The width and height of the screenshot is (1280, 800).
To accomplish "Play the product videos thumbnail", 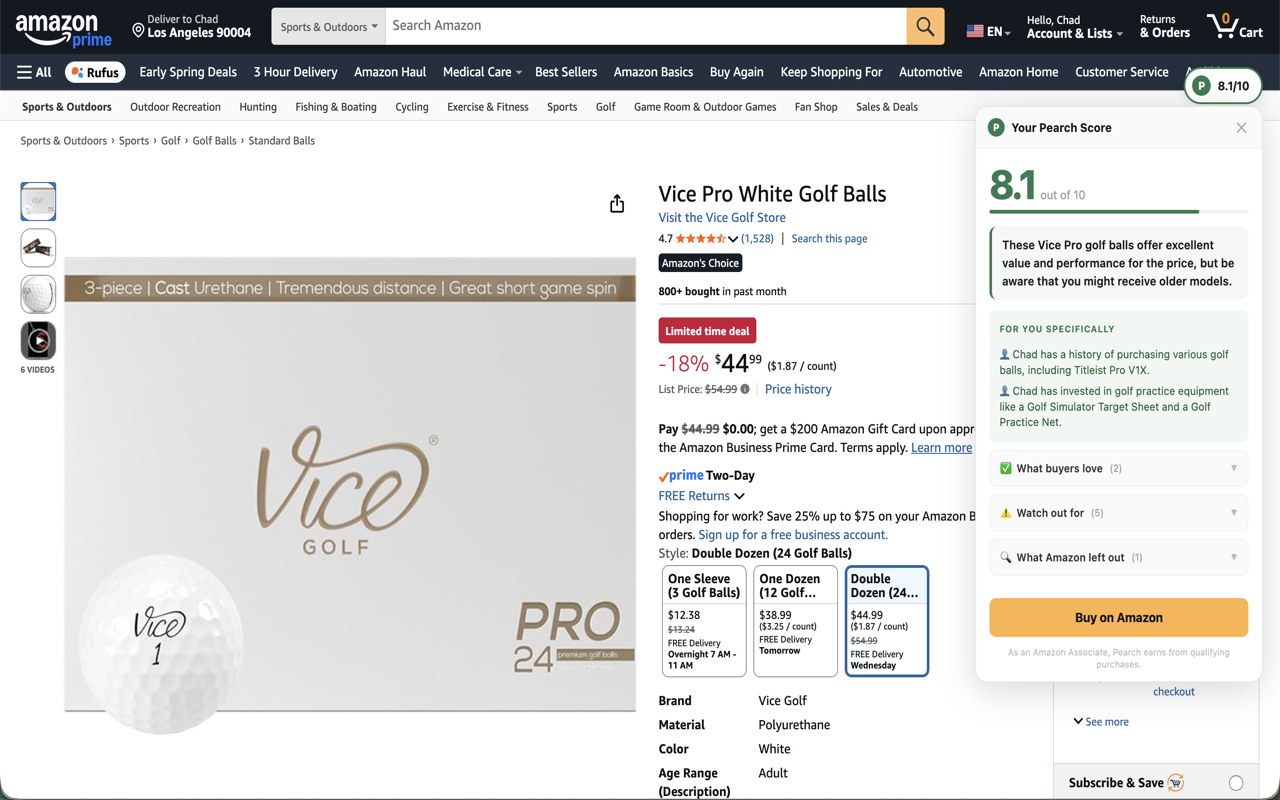I will pos(38,340).
